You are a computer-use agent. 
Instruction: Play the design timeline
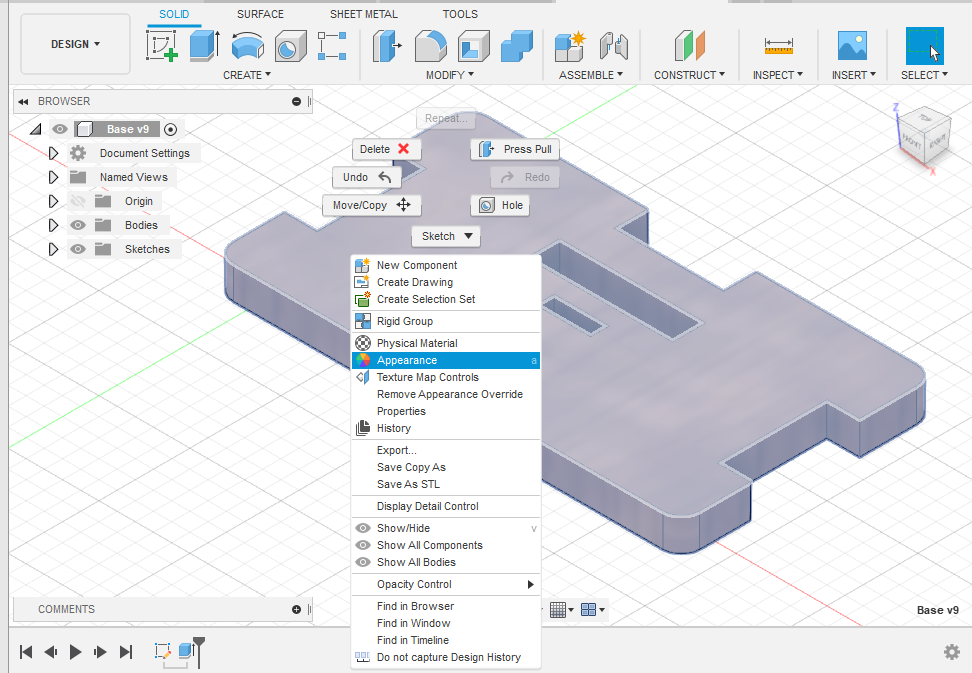click(x=76, y=651)
